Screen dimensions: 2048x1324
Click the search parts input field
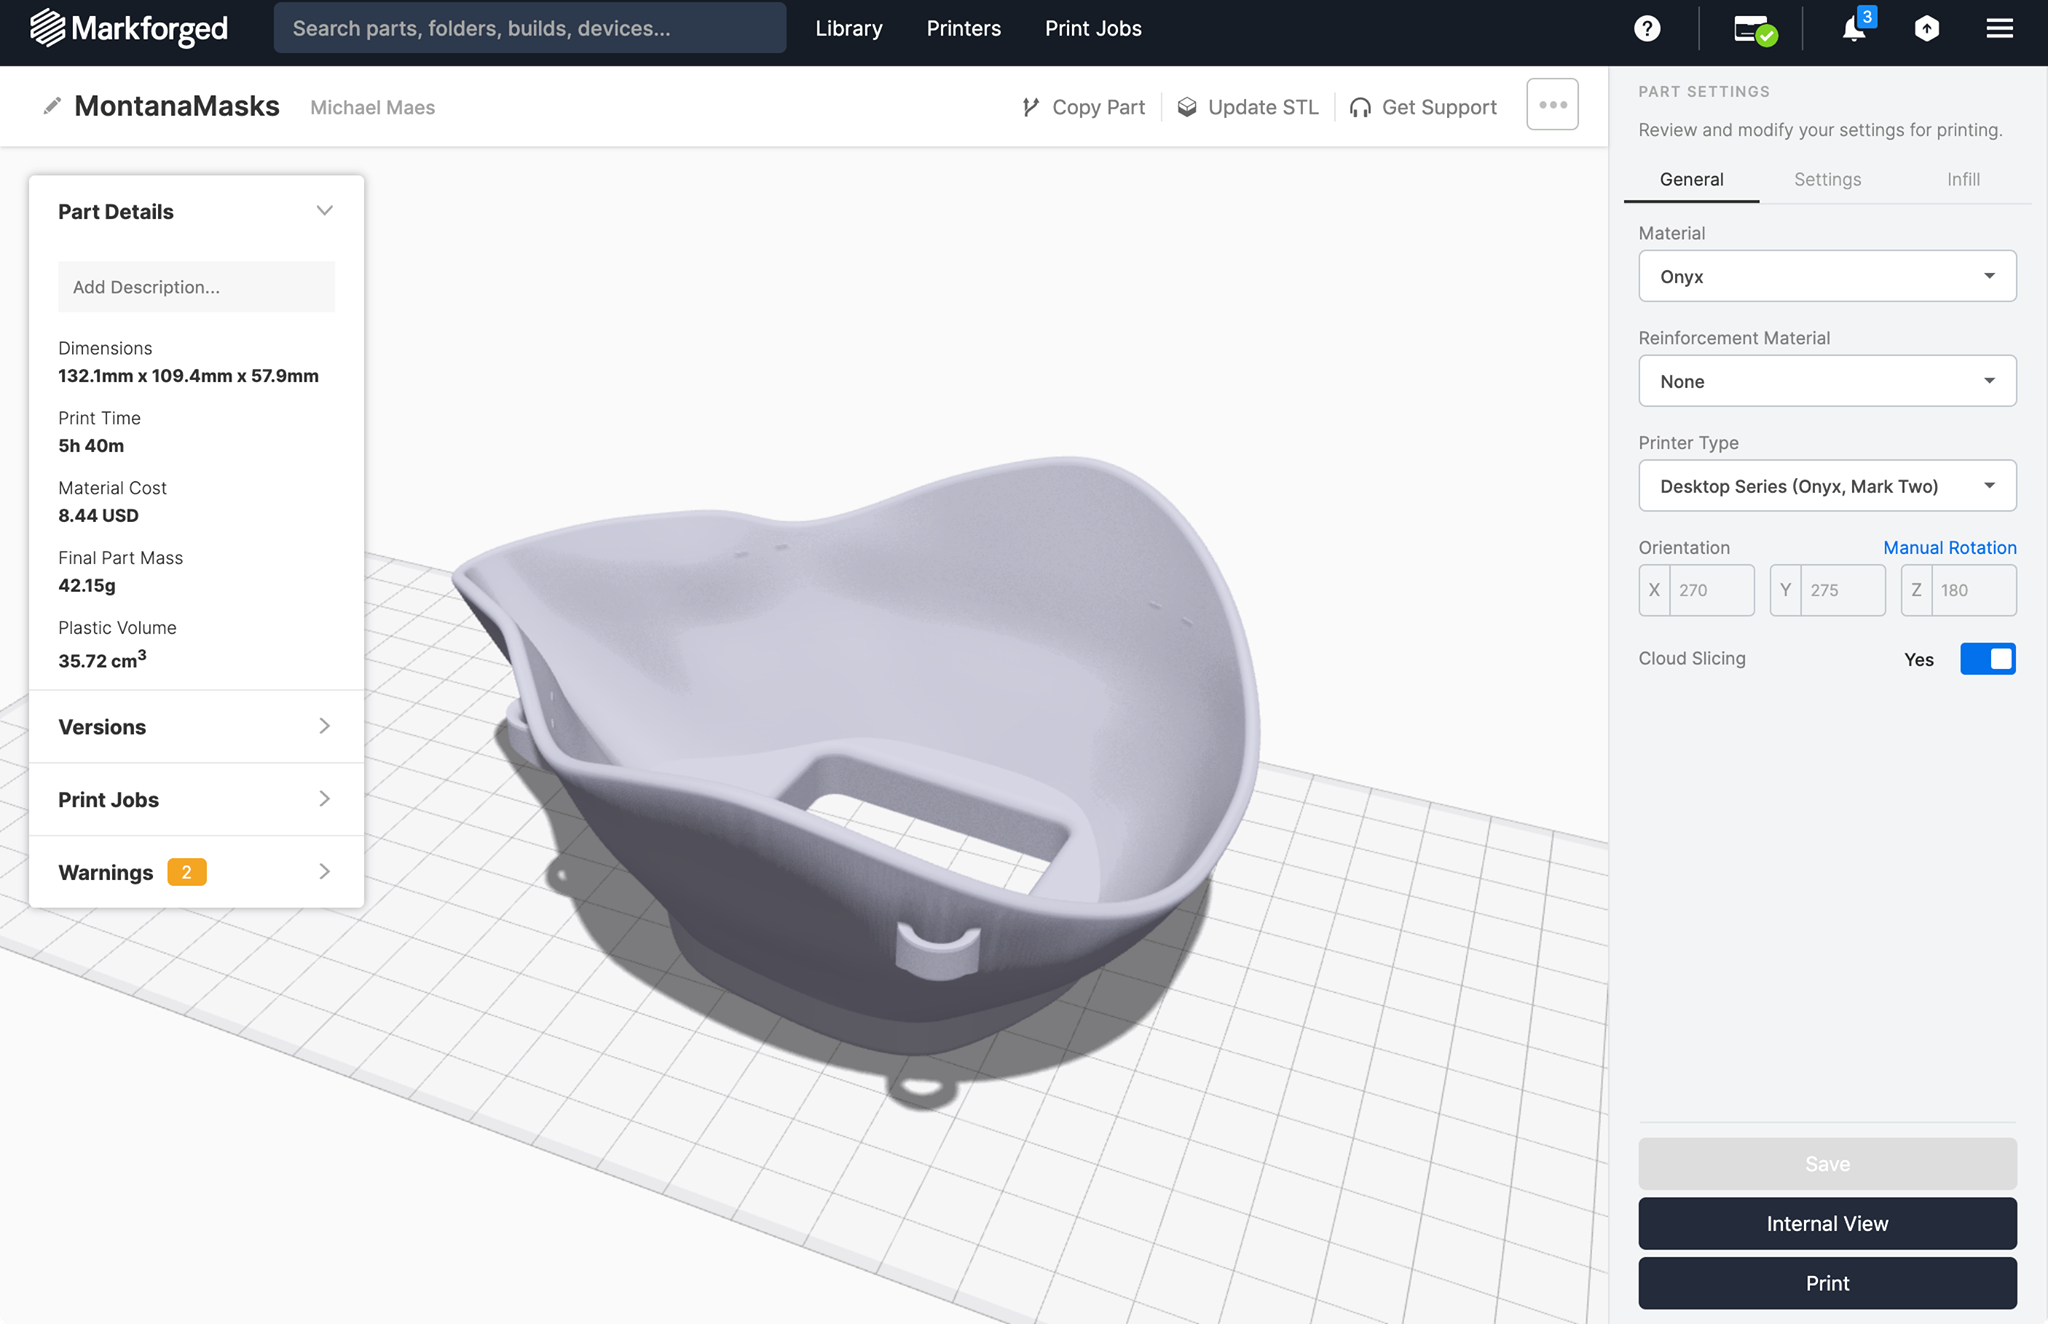click(529, 28)
